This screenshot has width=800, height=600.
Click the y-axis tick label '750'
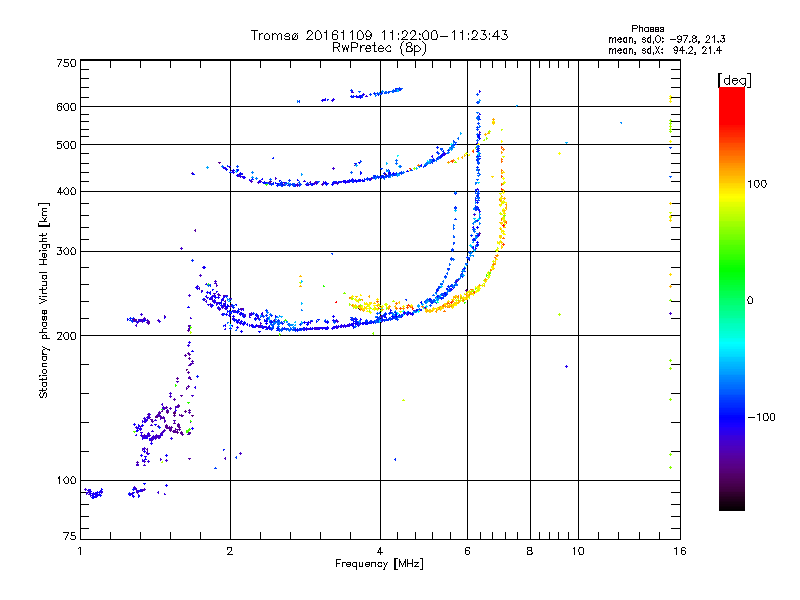(66, 63)
